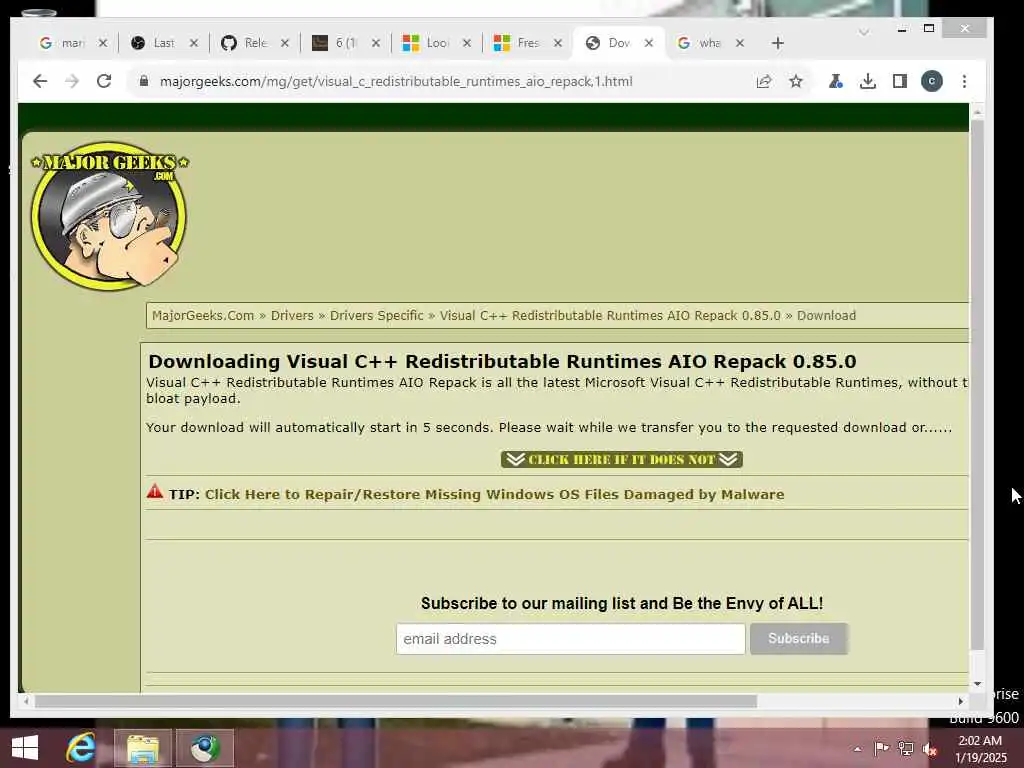Open the Repair/Restore Missing Windows OS Files tip
Image resolution: width=1024 pixels, height=768 pixels.
(494, 494)
